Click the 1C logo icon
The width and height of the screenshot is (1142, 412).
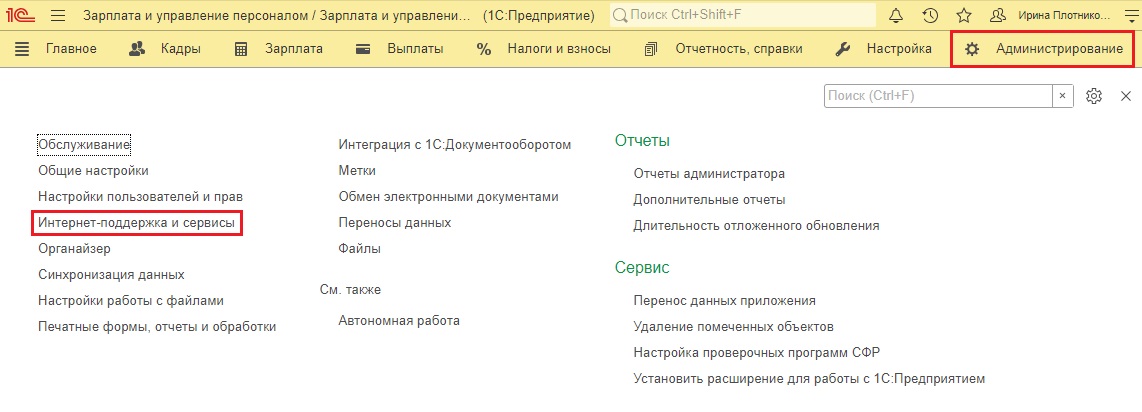tap(20, 15)
